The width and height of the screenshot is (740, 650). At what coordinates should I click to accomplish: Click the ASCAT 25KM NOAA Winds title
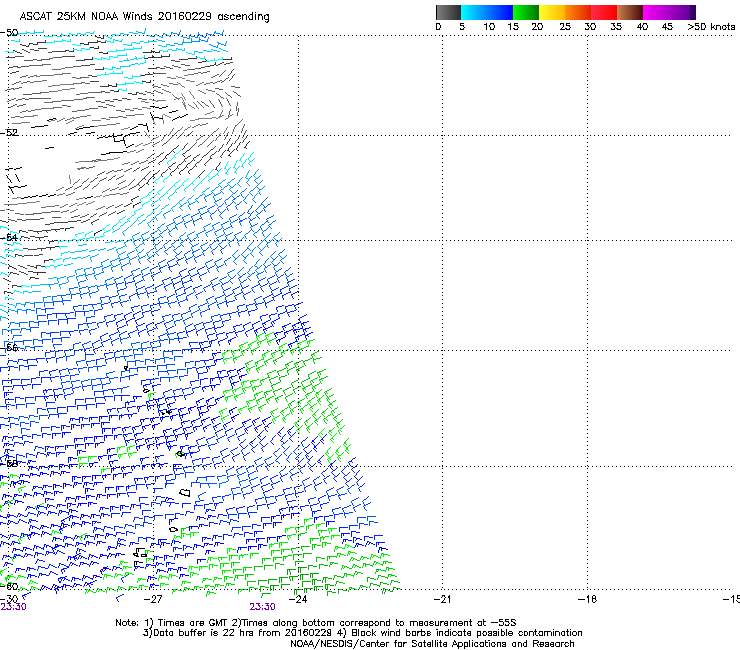(144, 16)
